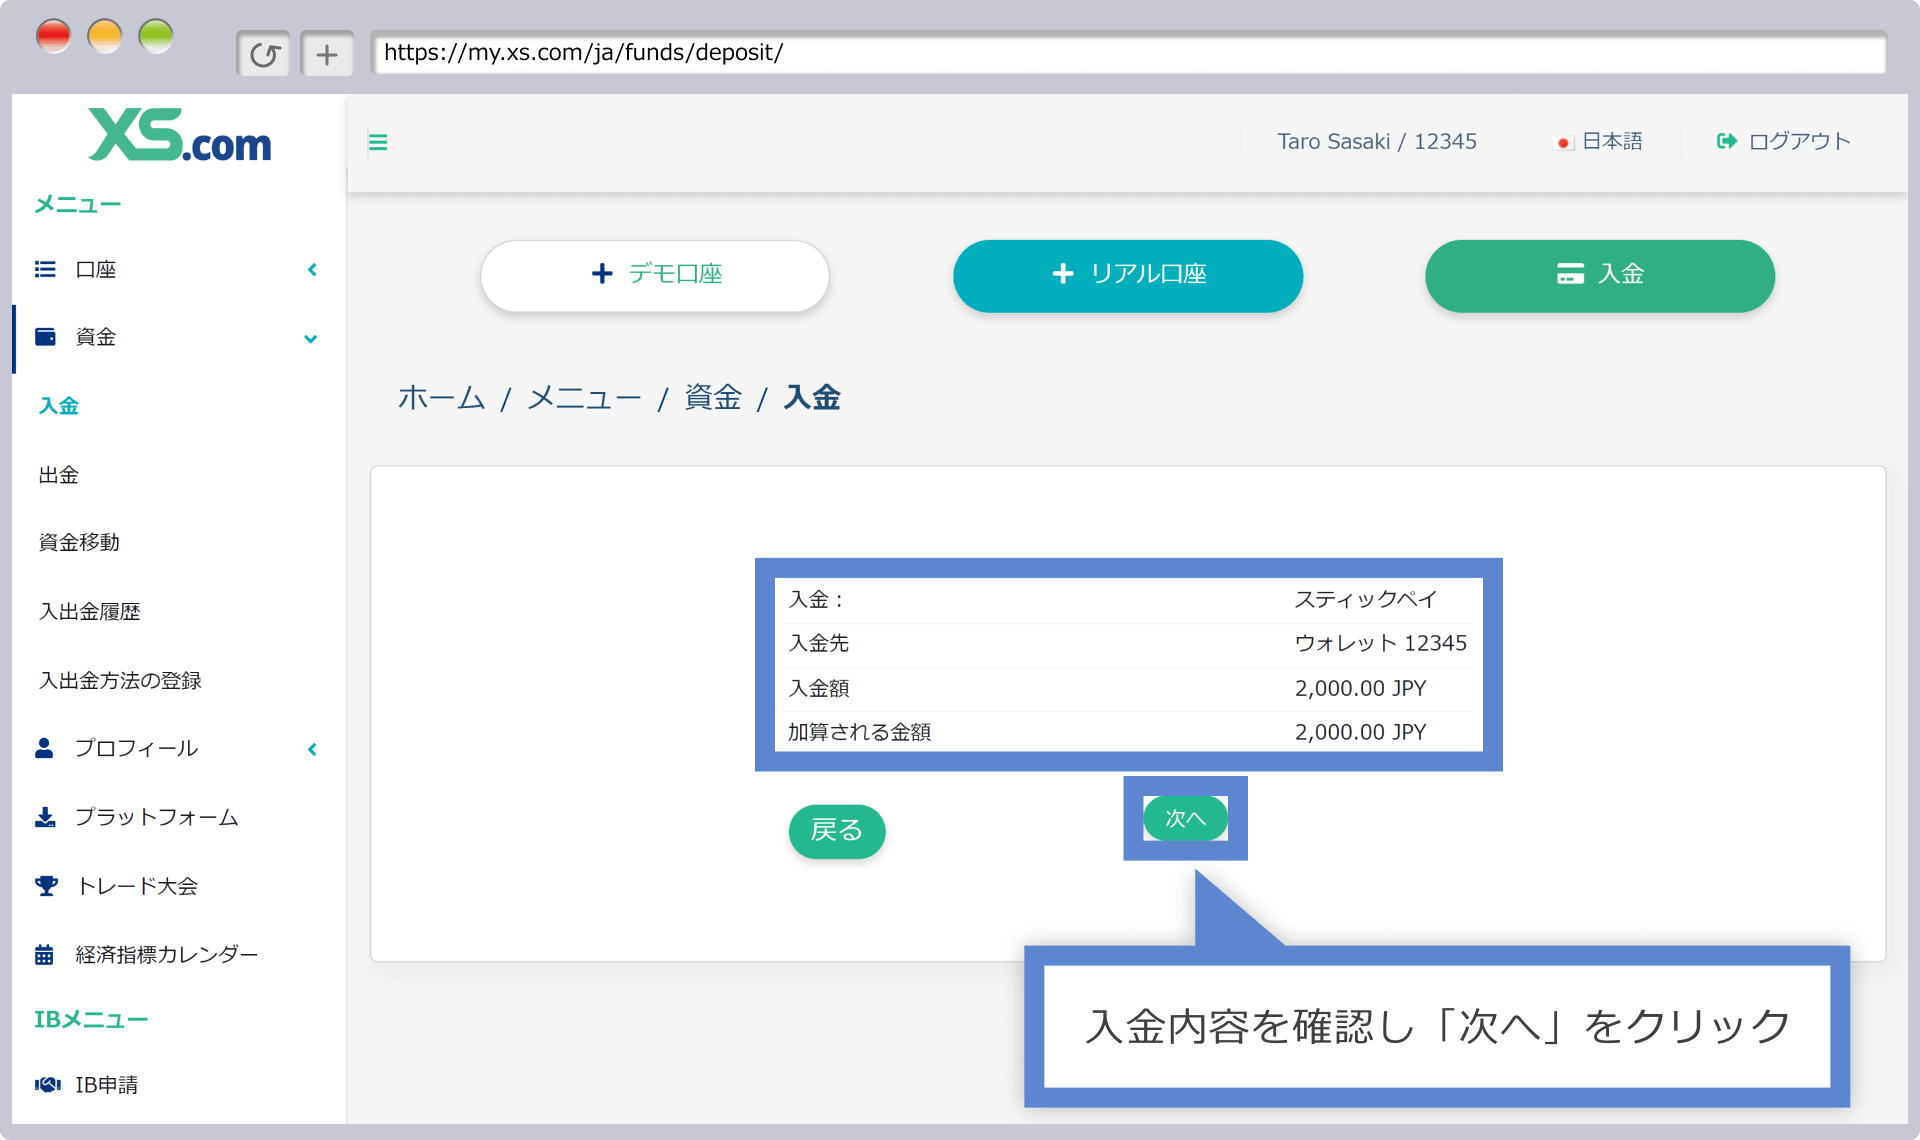The width and height of the screenshot is (1920, 1140).
Task: Click the trophy icon beside トレード大会
Action: tap(46, 886)
